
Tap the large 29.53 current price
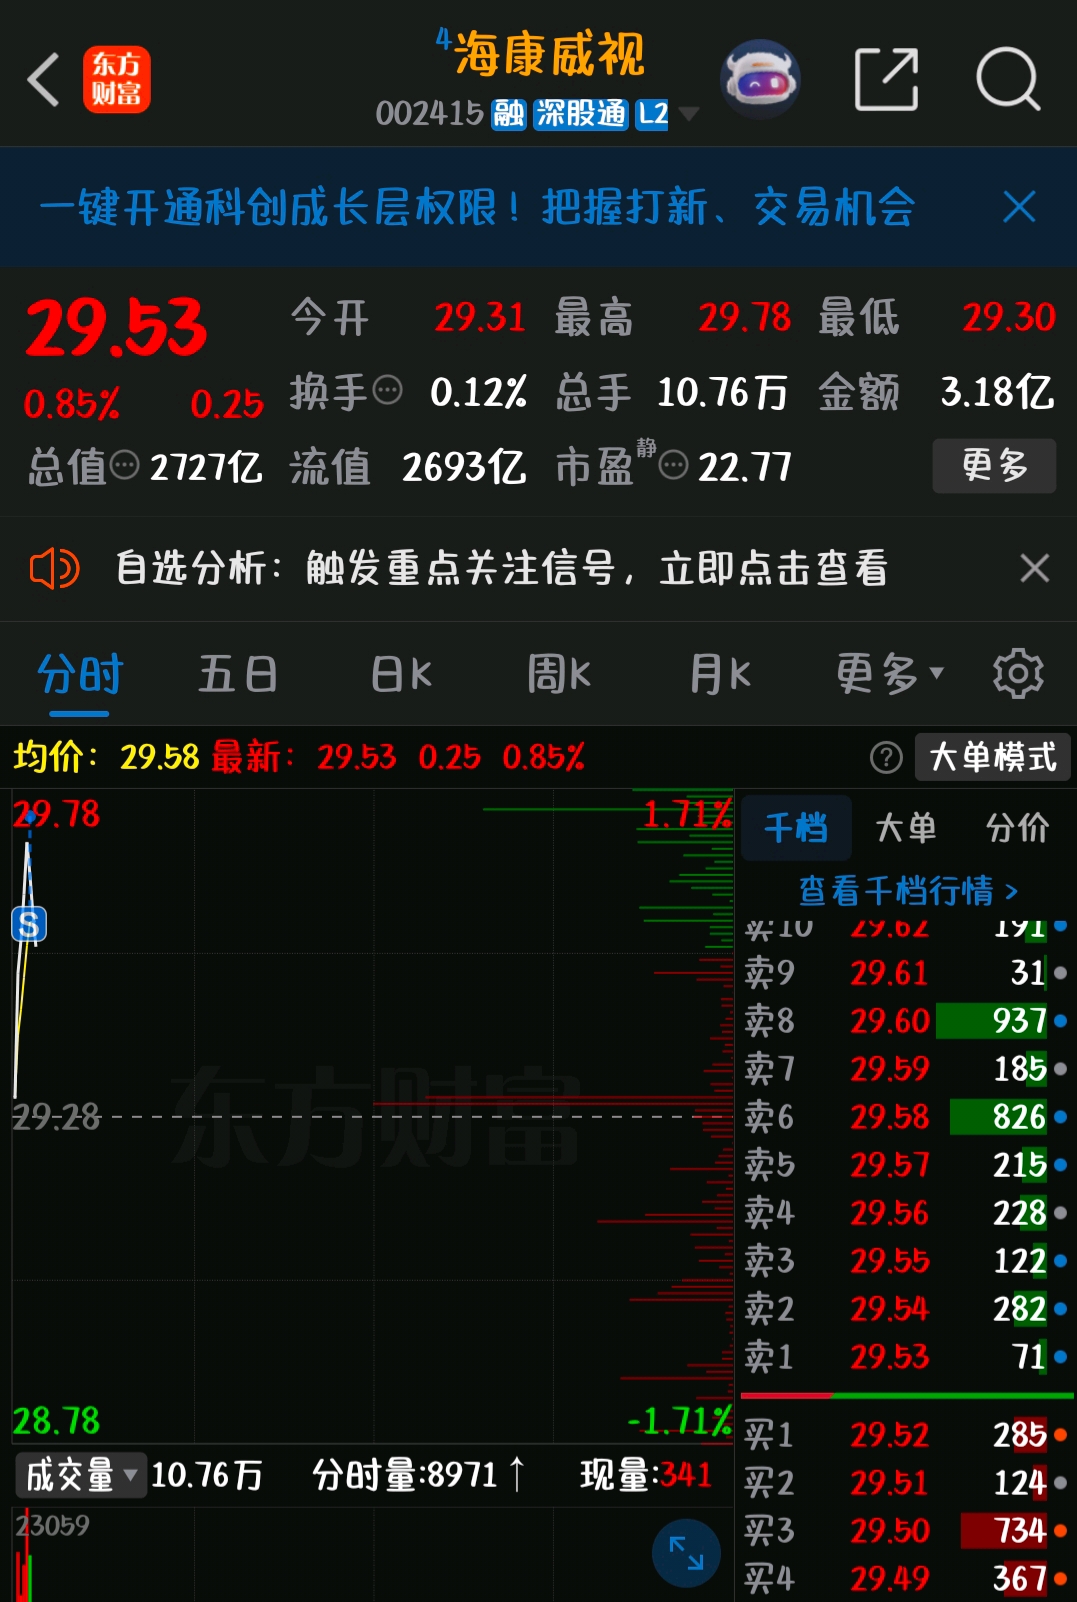tap(116, 328)
